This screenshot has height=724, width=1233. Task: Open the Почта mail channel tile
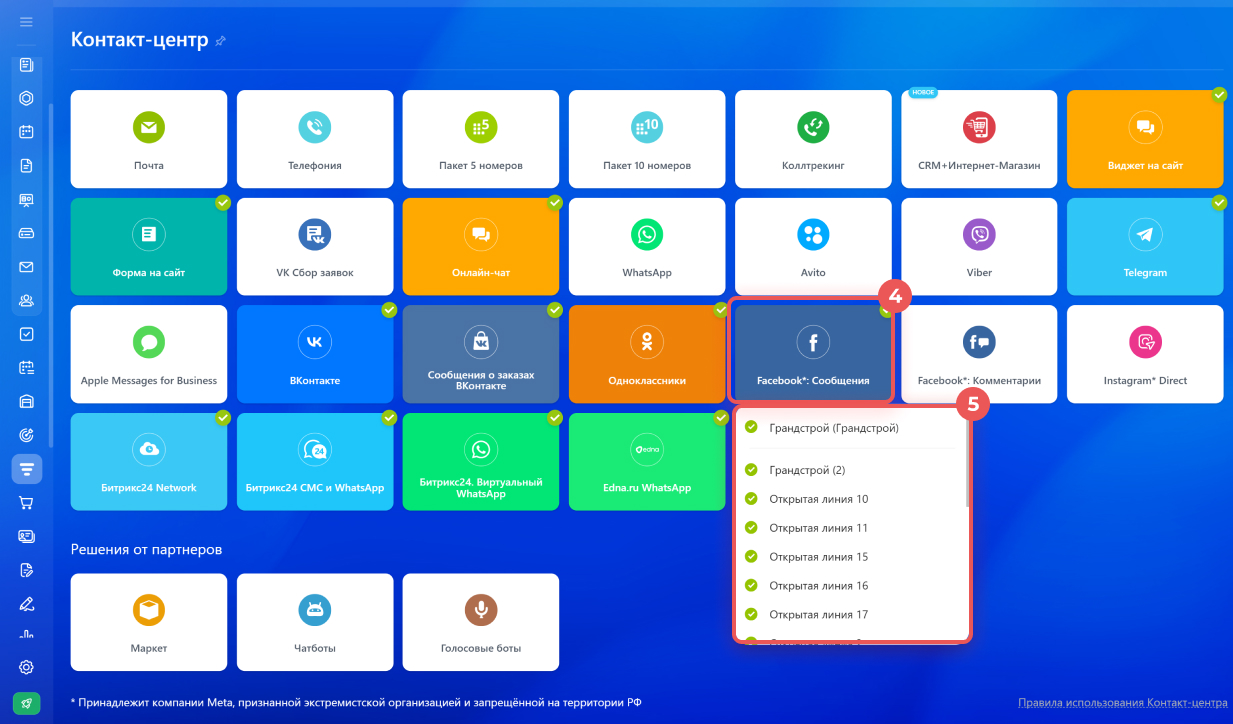click(149, 139)
